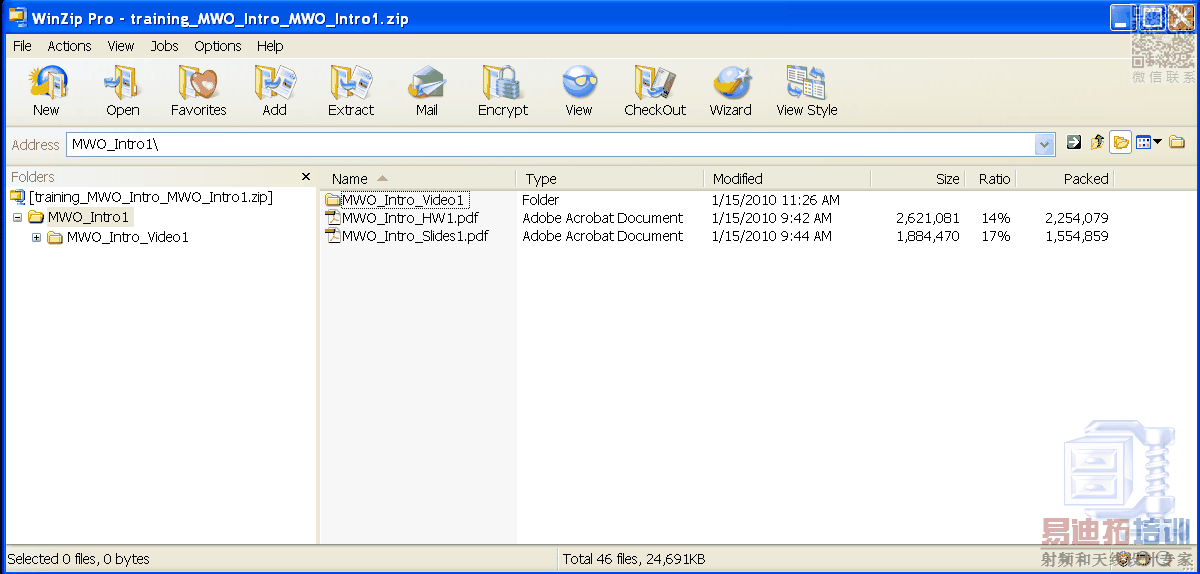Viewport: 1200px width, 574px height.
Task: Open the views dropdown arrow
Action: pos(1158,143)
